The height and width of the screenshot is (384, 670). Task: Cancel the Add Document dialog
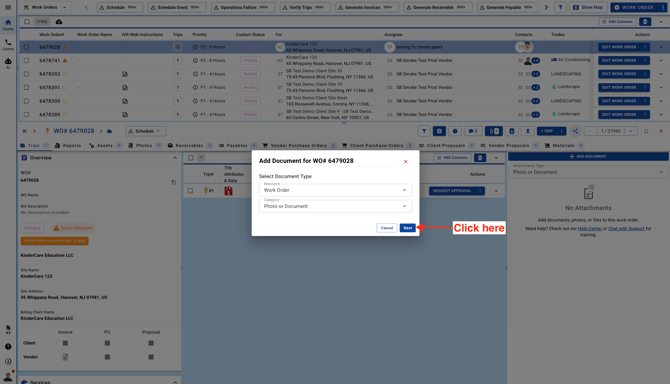point(387,228)
